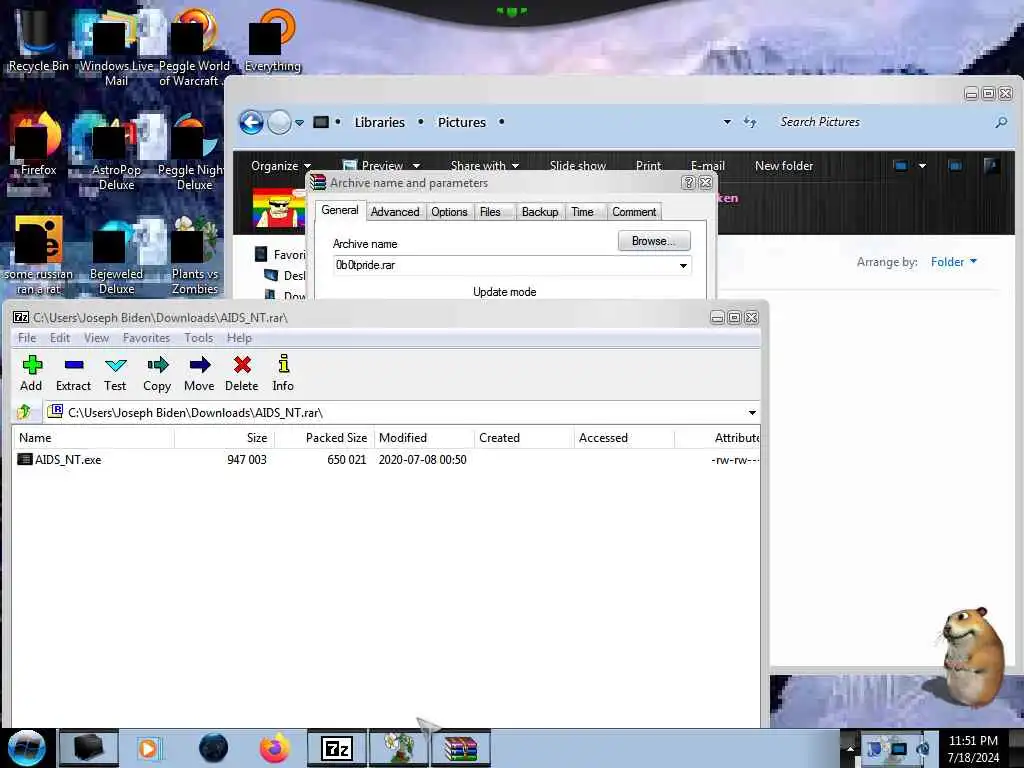Click New folder in Explorer toolbar
Viewport: 1024px width, 768px height.
tap(784, 166)
